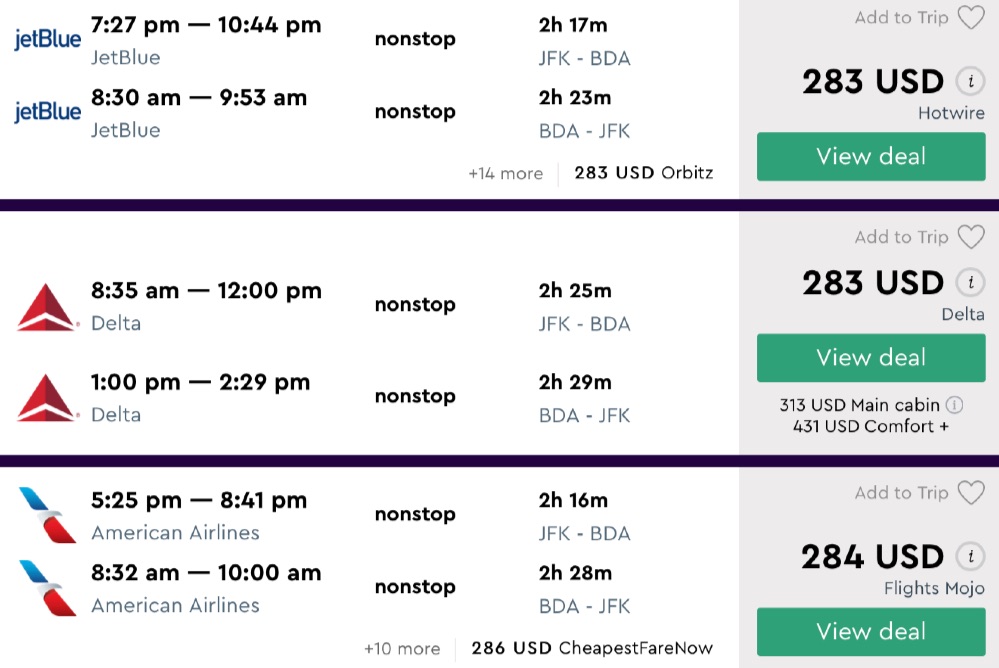
Task: View deal for the Delta flight
Action: tap(870, 358)
